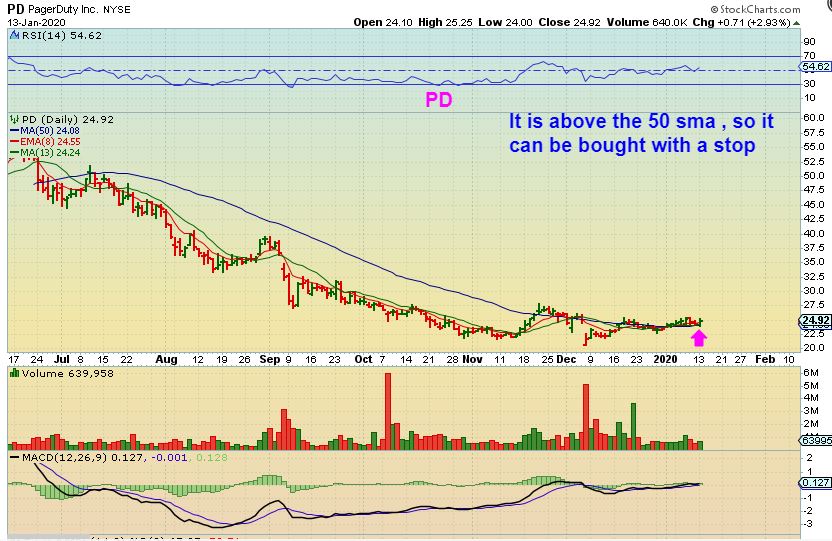Click the "Low 24.00" value in header
This screenshot has height=541, width=832.
[x=505, y=22]
